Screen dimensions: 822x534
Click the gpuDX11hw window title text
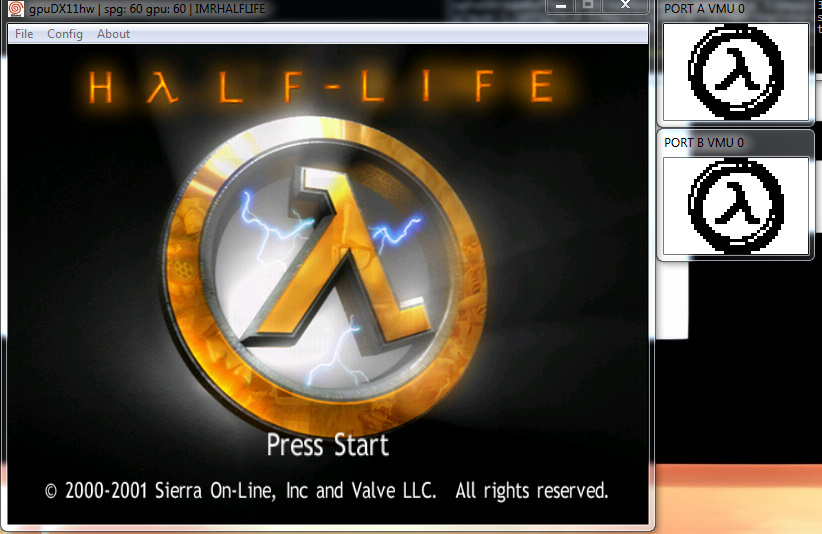click(x=147, y=9)
